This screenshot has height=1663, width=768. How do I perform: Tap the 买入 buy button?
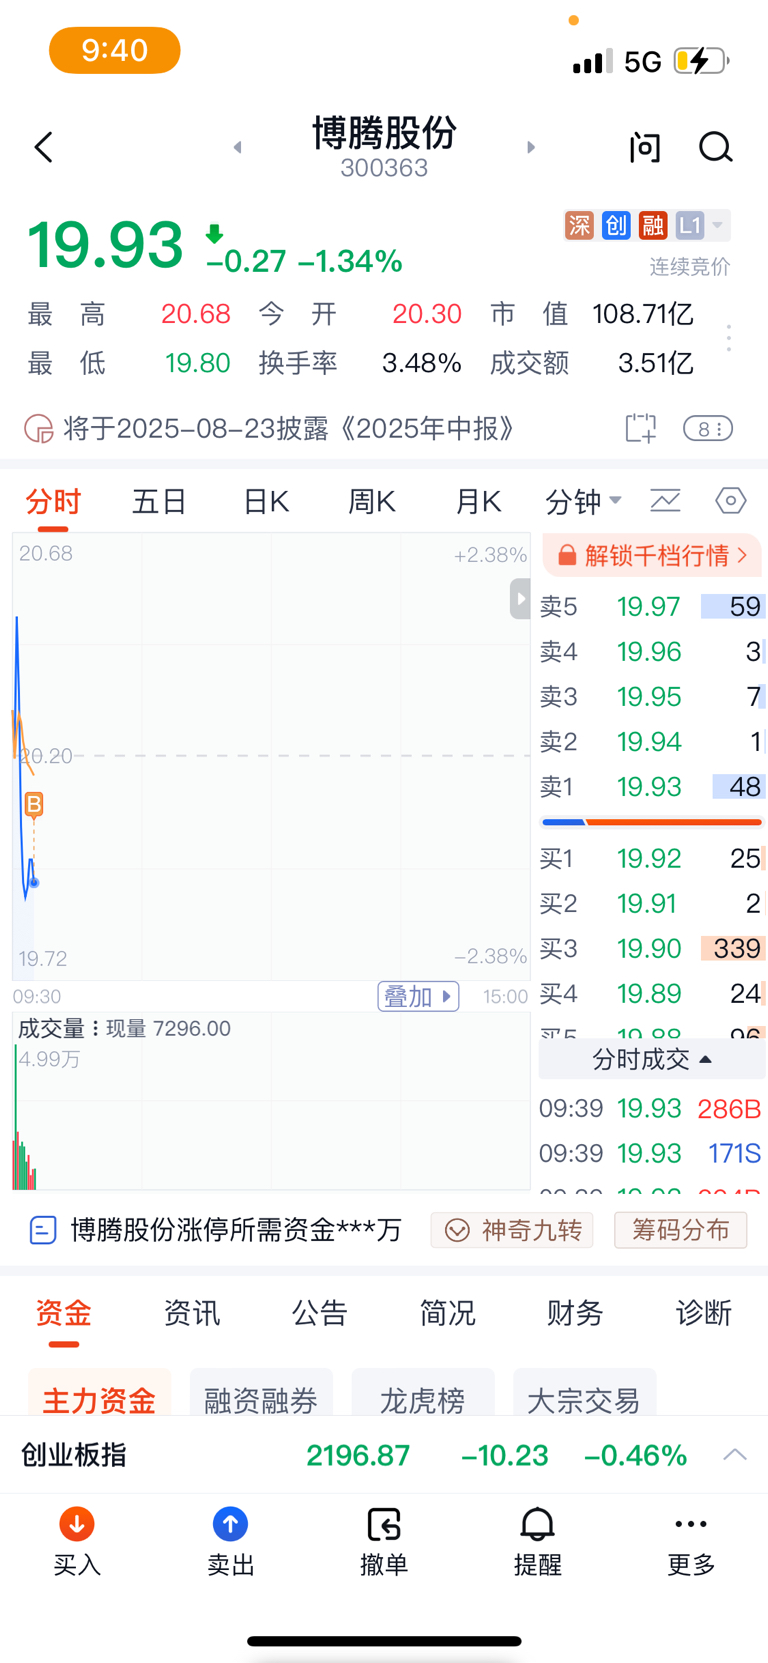coord(77,1542)
